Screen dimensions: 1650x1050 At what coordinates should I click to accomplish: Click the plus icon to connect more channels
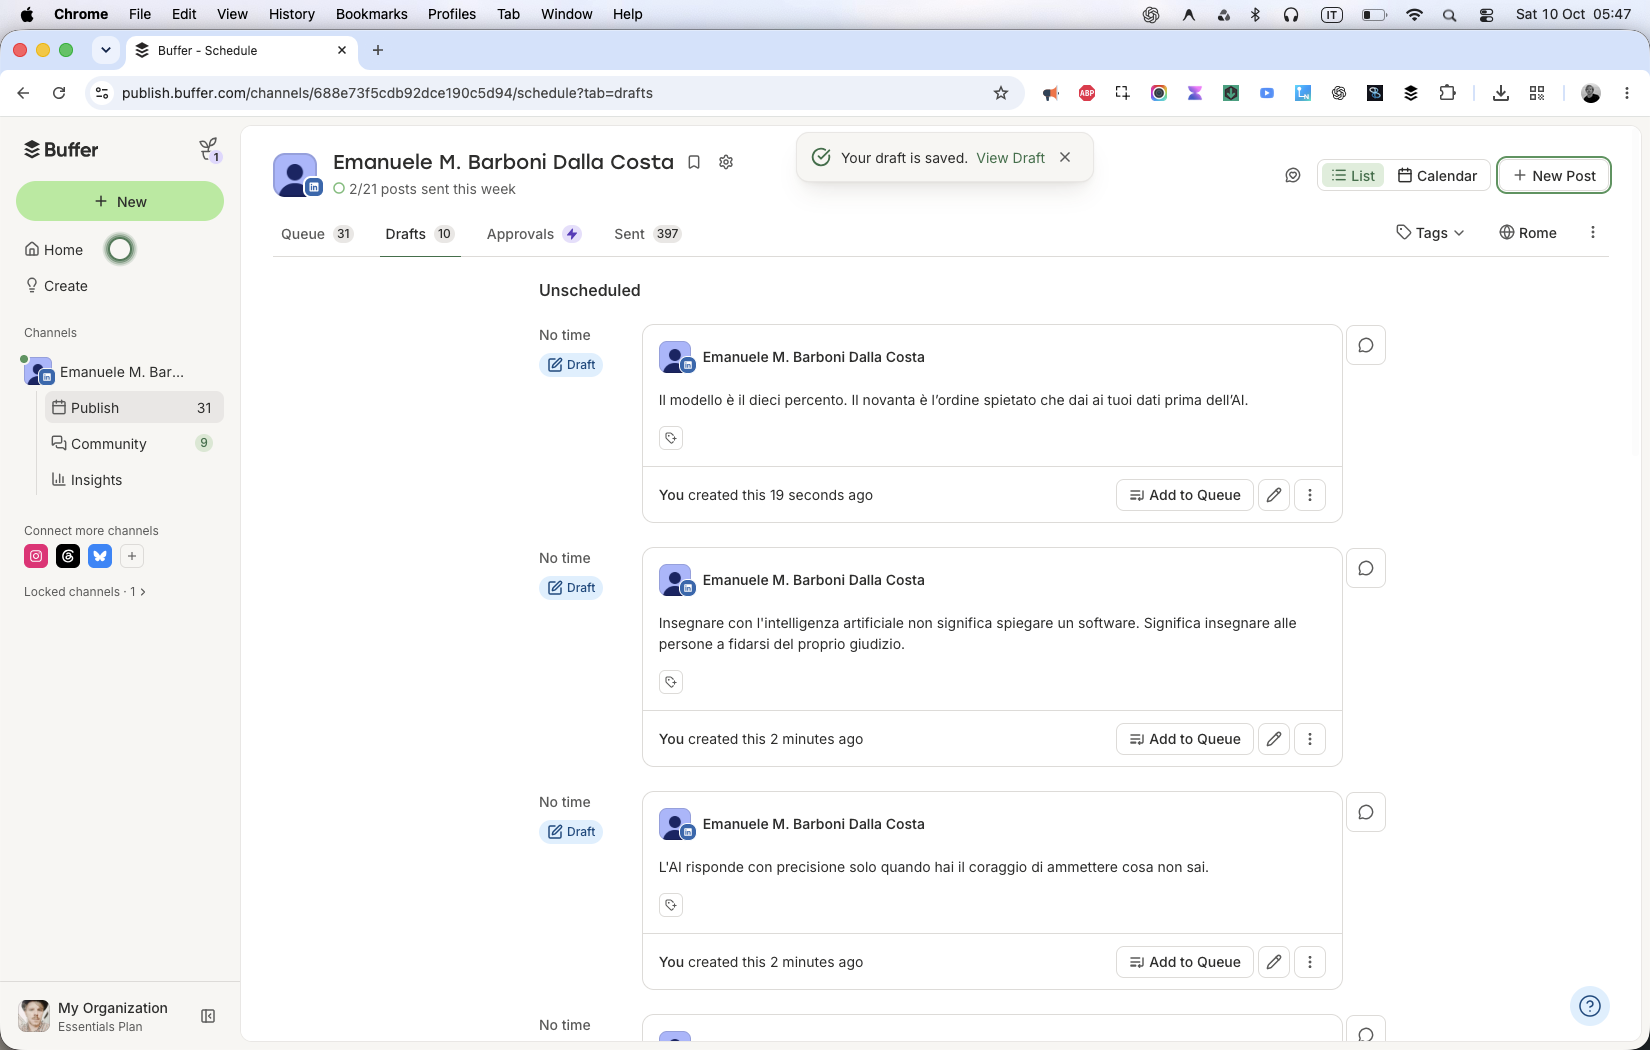[x=132, y=556]
